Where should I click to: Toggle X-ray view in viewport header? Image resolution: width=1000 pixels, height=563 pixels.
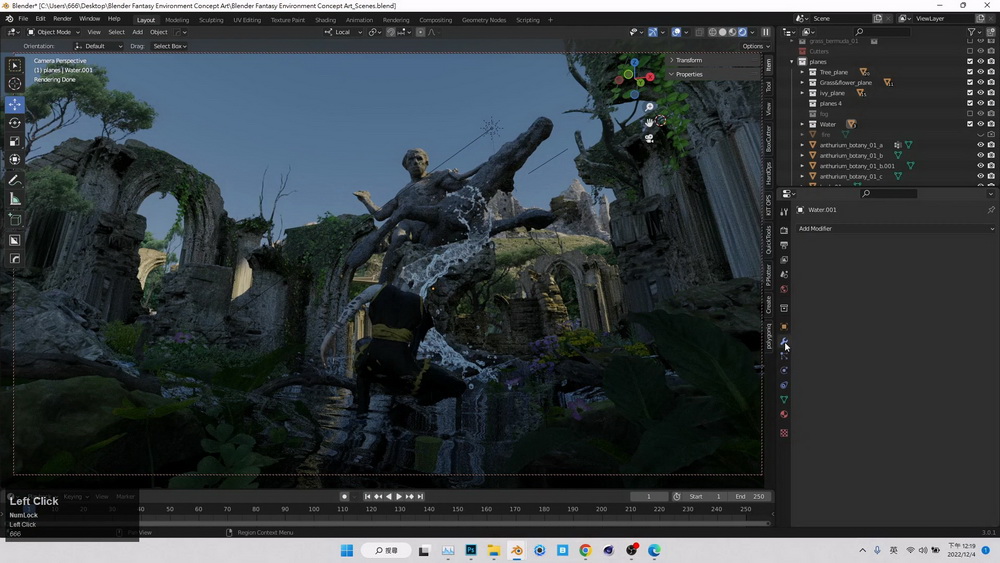(700, 32)
